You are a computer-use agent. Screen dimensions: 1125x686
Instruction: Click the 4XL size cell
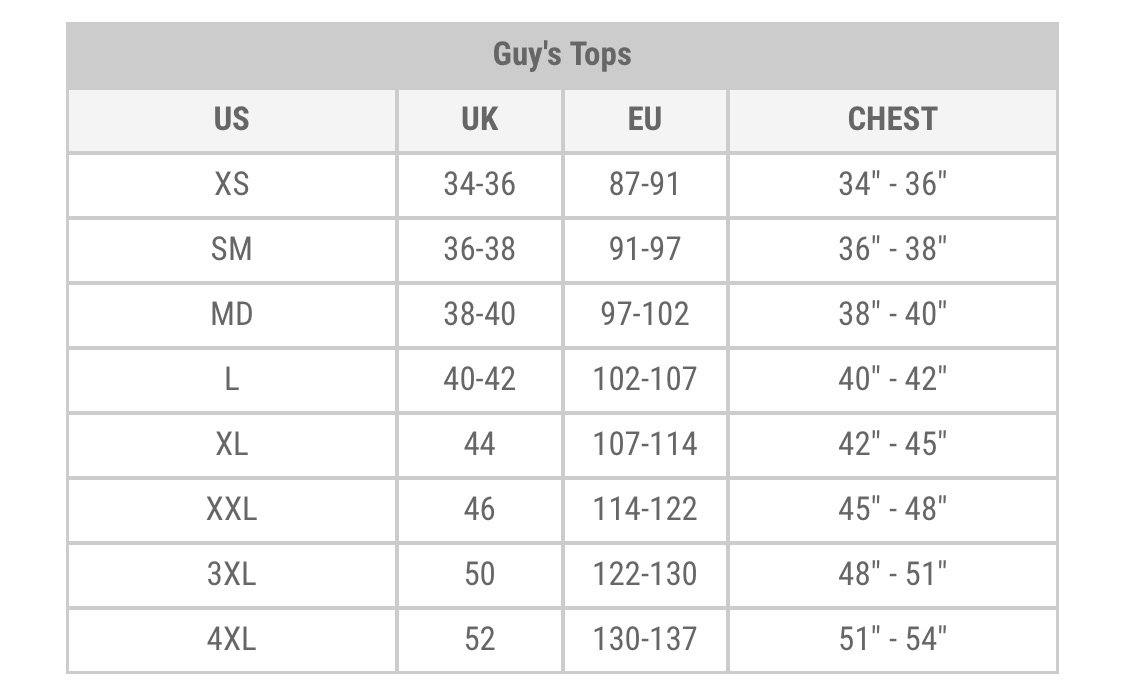tap(231, 638)
